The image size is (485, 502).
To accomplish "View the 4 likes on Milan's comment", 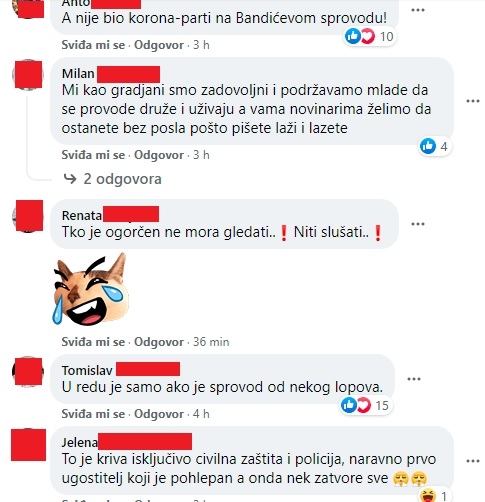I will coord(435,146).
